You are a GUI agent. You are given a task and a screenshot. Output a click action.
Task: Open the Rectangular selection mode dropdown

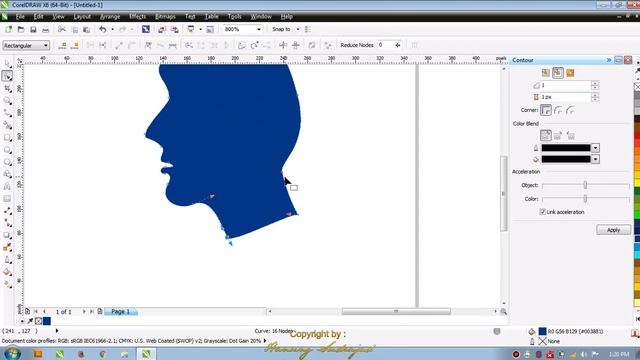click(x=46, y=45)
